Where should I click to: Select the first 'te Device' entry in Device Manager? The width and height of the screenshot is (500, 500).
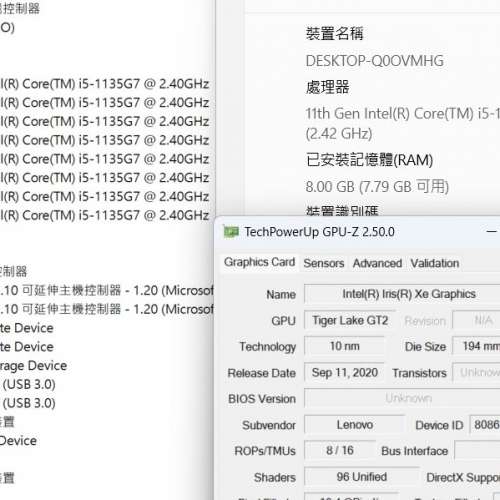click(27, 328)
